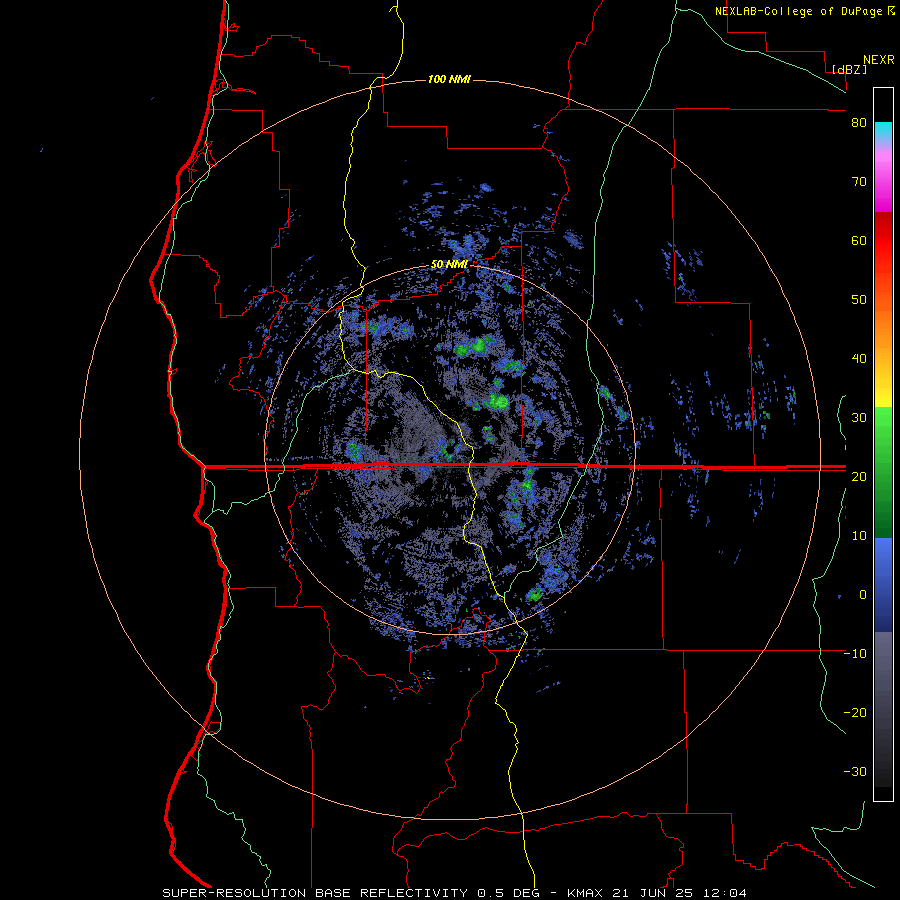900x900 pixels.
Task: Click the 10 value on dBZ scale
Action: (x=859, y=536)
